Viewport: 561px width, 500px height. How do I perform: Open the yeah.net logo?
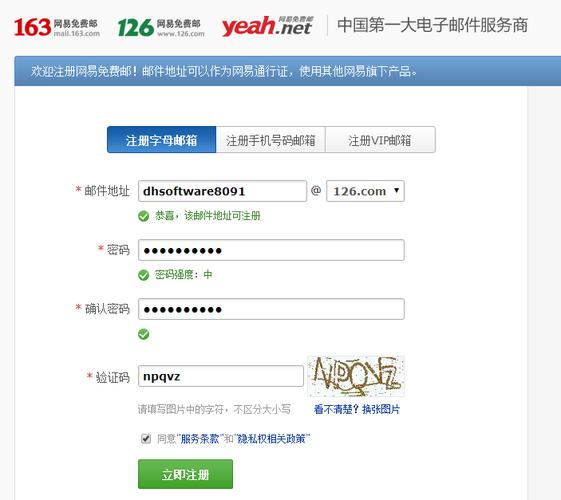(x=268, y=26)
